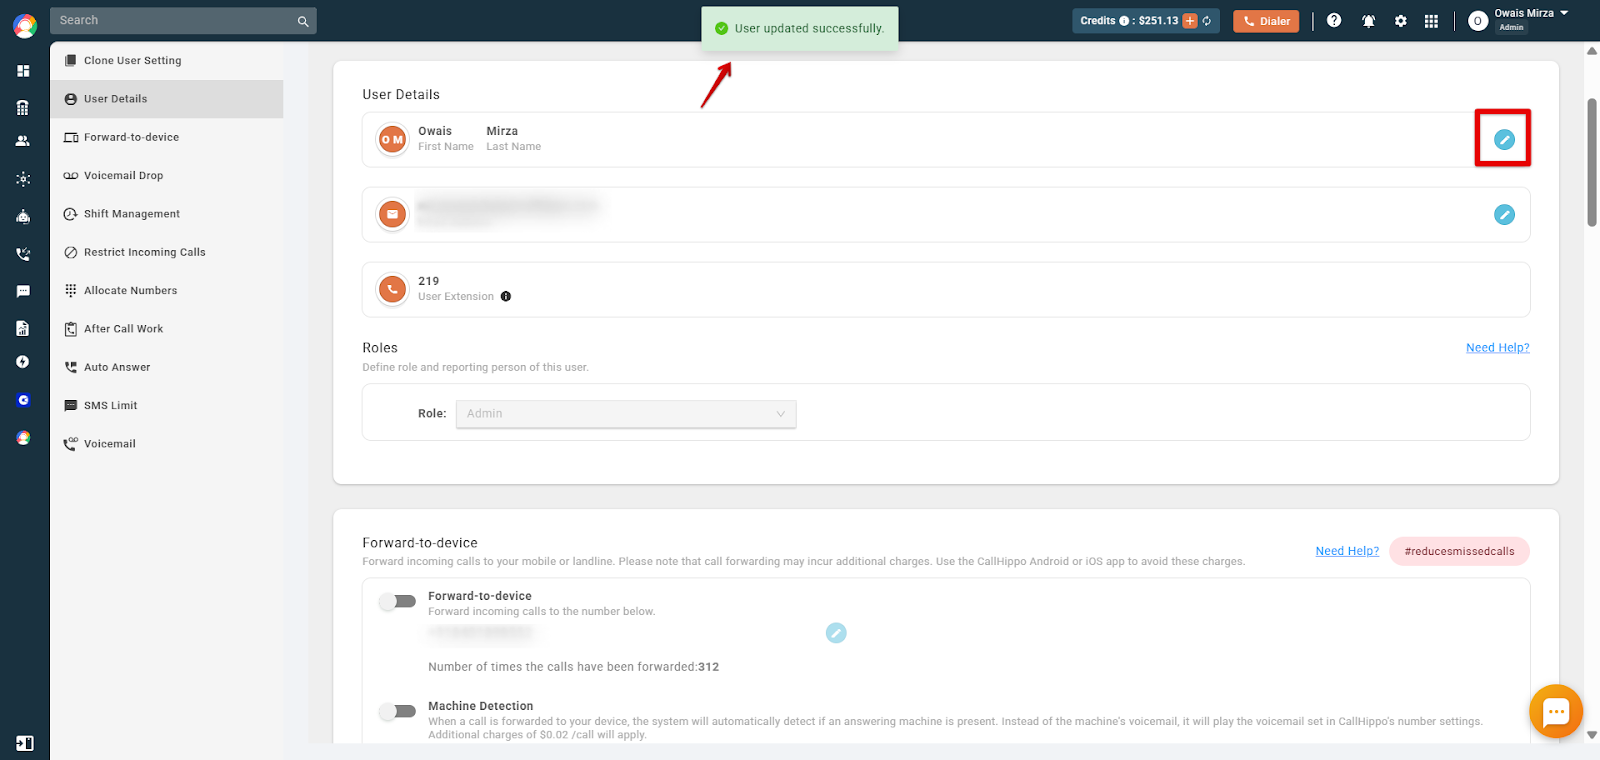The width and height of the screenshot is (1600, 760).
Task: Click the top-right O profile avatar
Action: (1477, 21)
